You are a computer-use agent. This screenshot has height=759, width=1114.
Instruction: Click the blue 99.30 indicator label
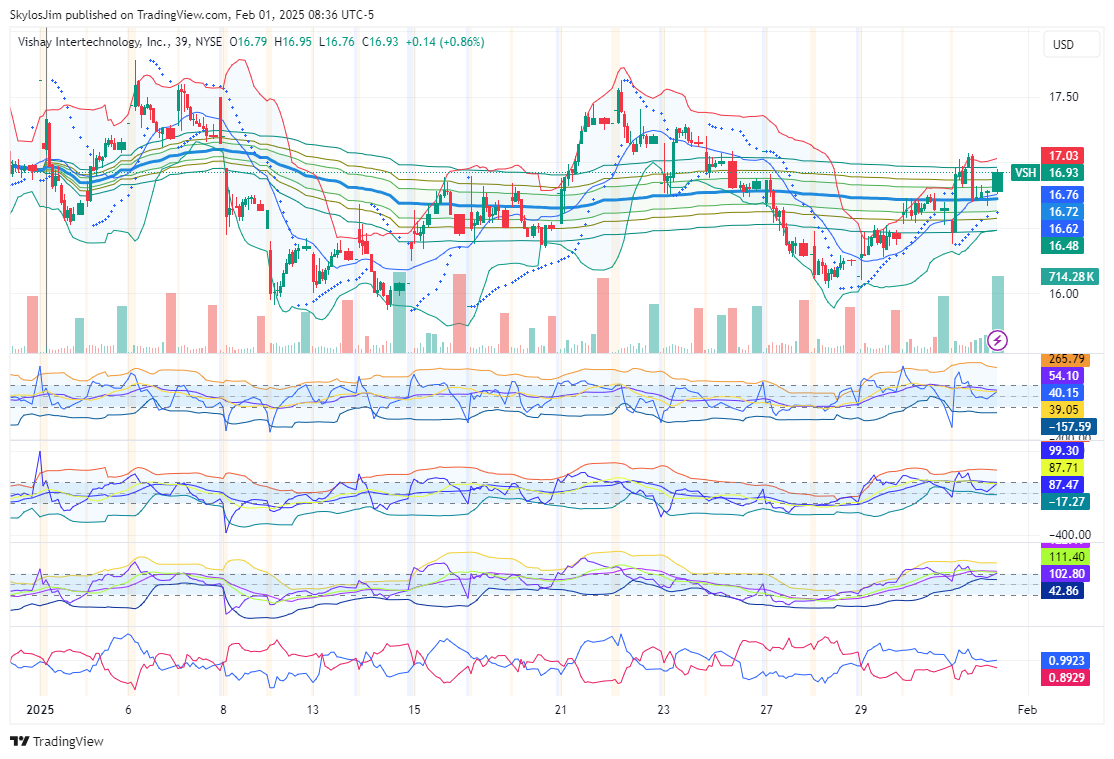click(1063, 451)
